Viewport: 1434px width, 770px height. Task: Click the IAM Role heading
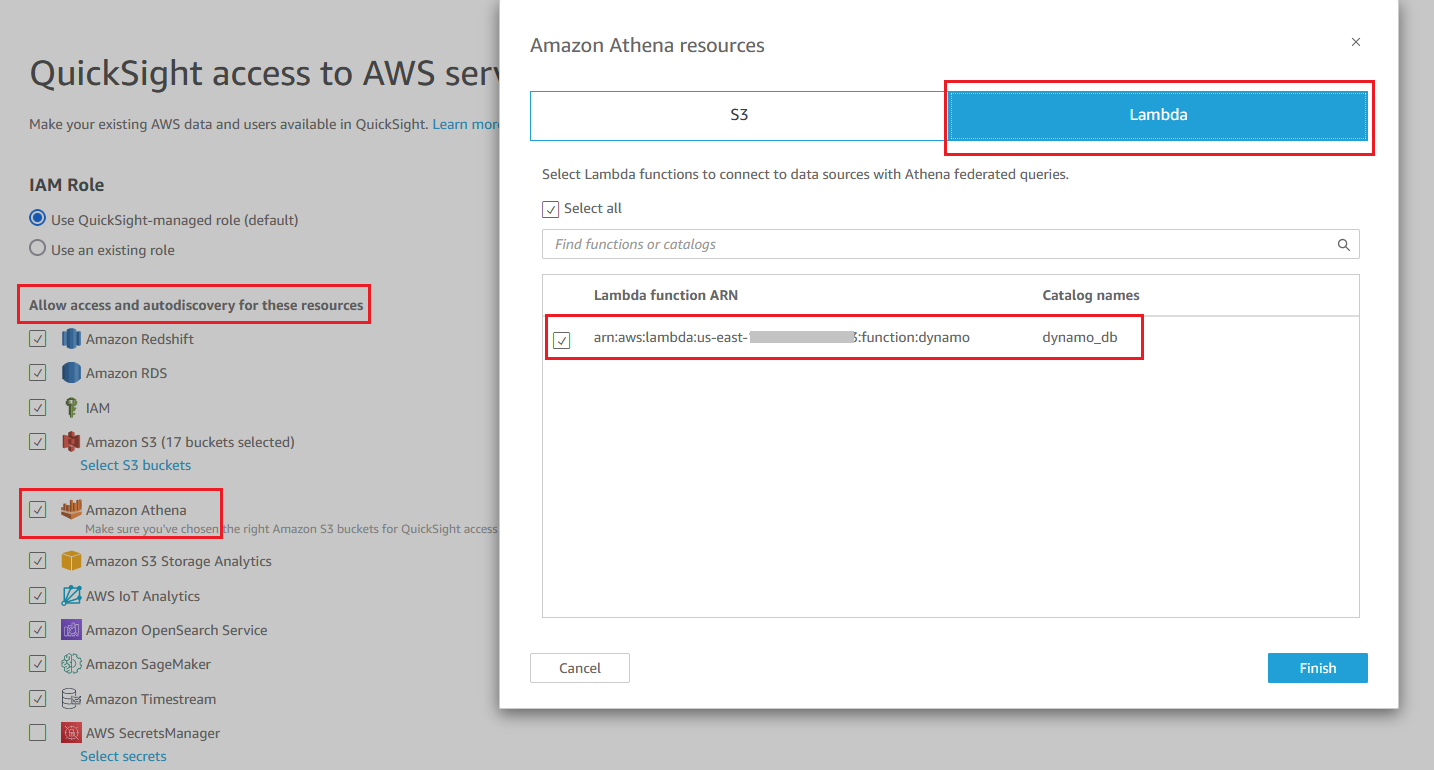[x=67, y=185]
